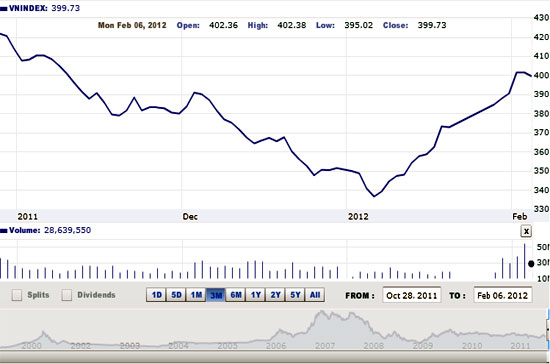Click the Feb axis label
The image size is (550, 364).
point(520,217)
